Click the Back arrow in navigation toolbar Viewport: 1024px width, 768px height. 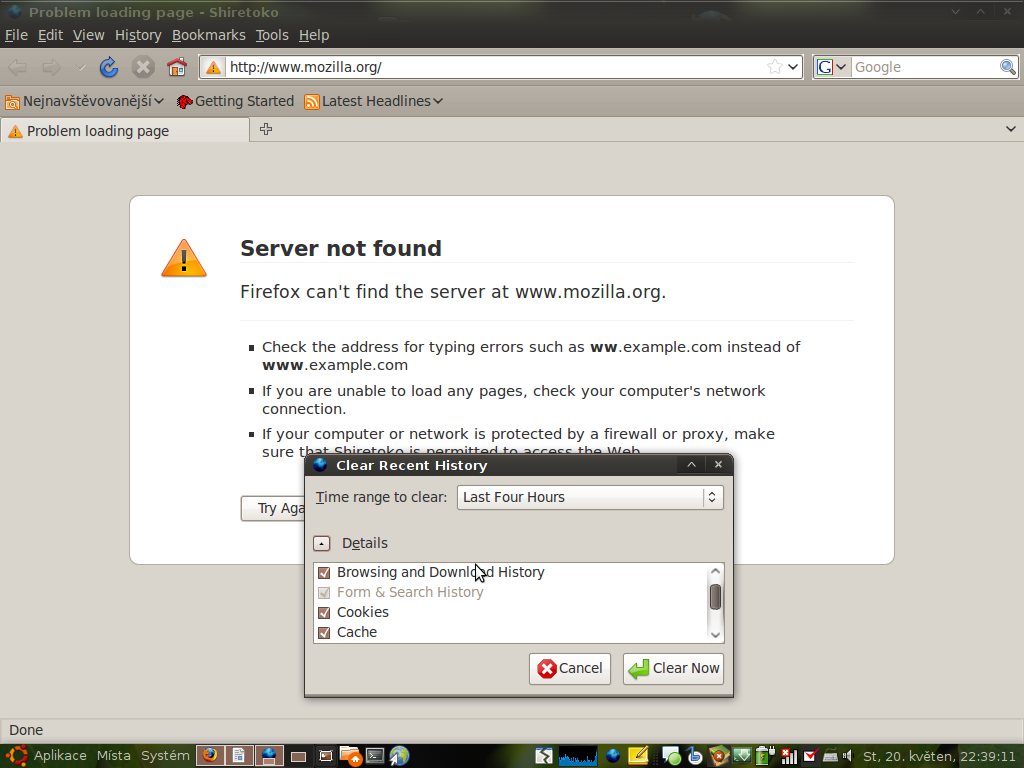[x=18, y=67]
